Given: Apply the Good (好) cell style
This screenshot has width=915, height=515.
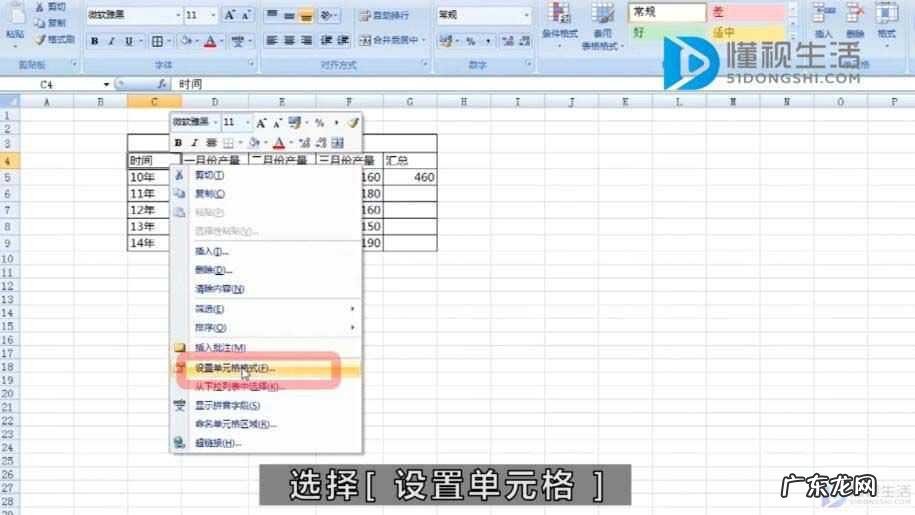Looking at the screenshot, I should pos(667,32).
